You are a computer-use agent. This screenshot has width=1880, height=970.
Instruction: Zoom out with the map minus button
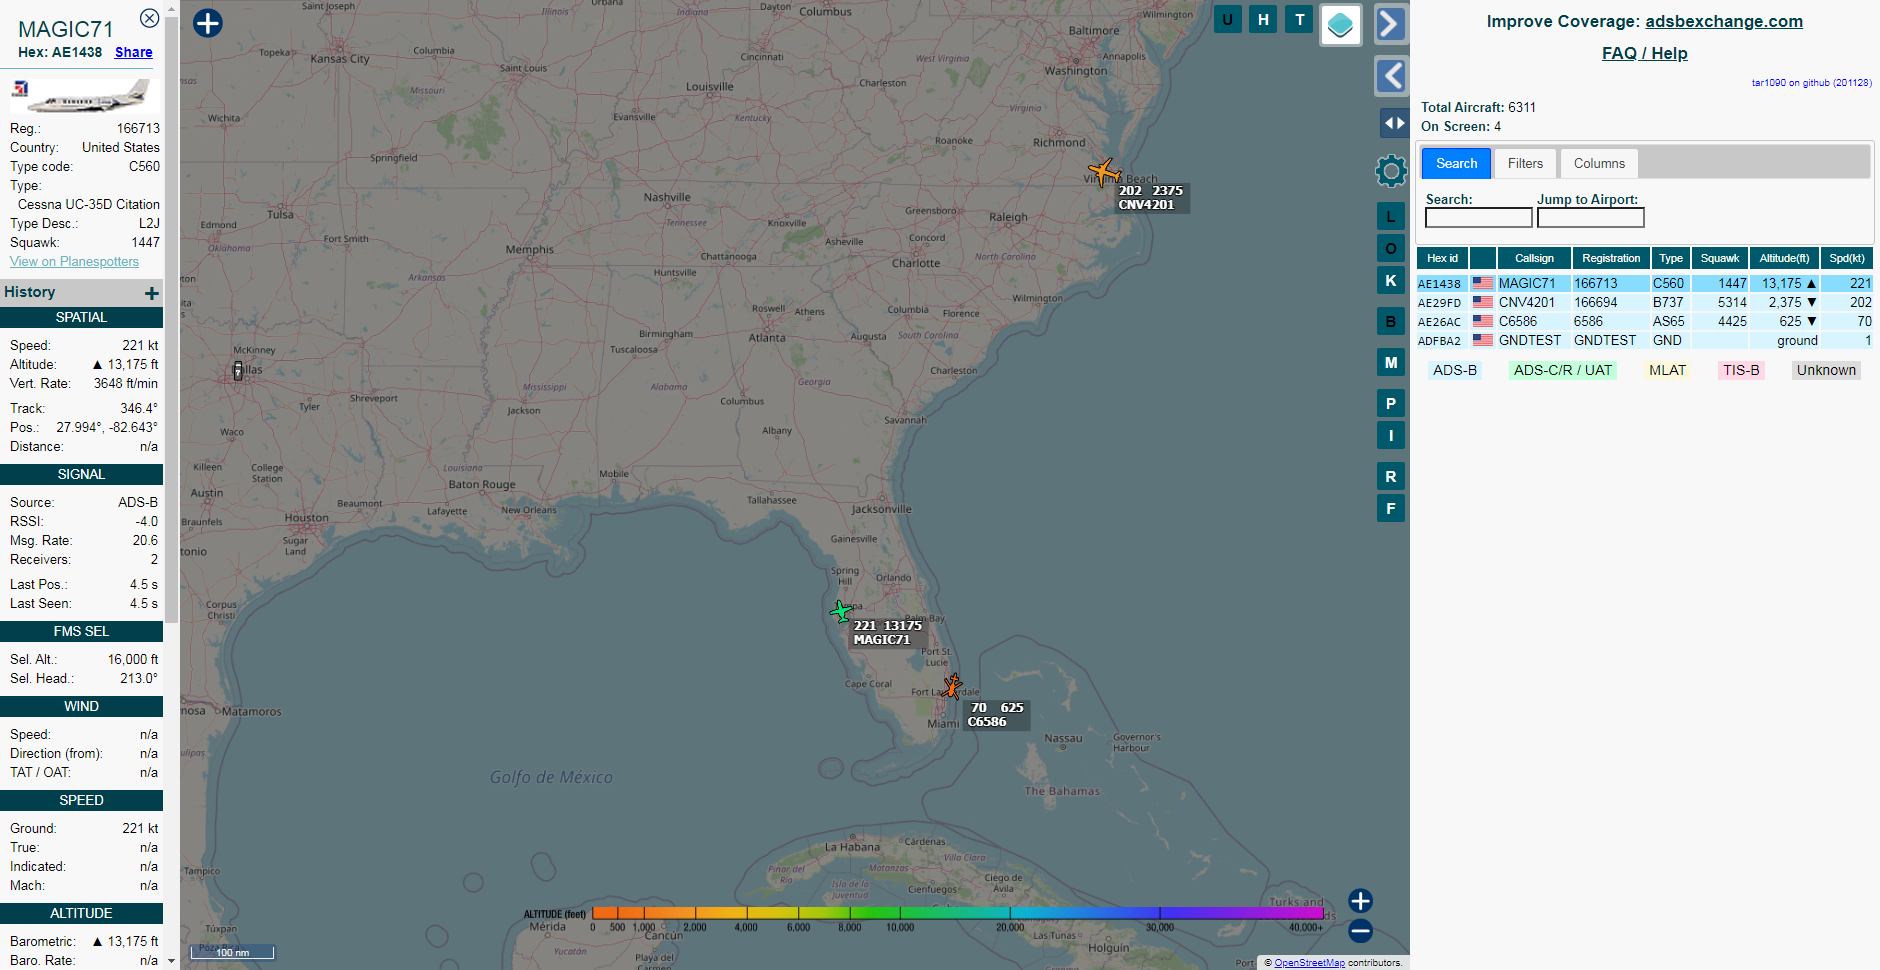tap(1360, 931)
